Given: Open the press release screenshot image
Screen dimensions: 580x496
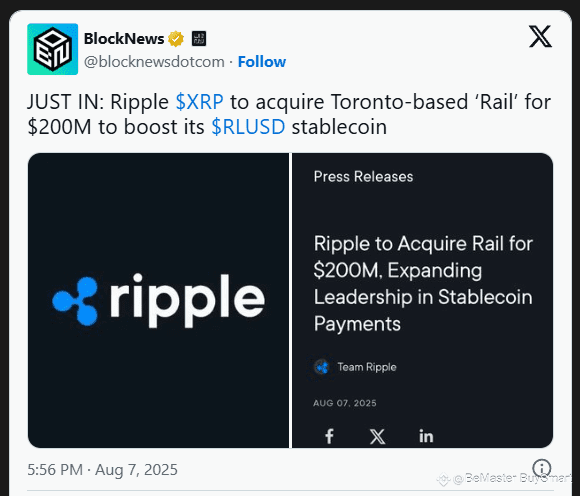Looking at the screenshot, I should pyautogui.click(x=422, y=300).
